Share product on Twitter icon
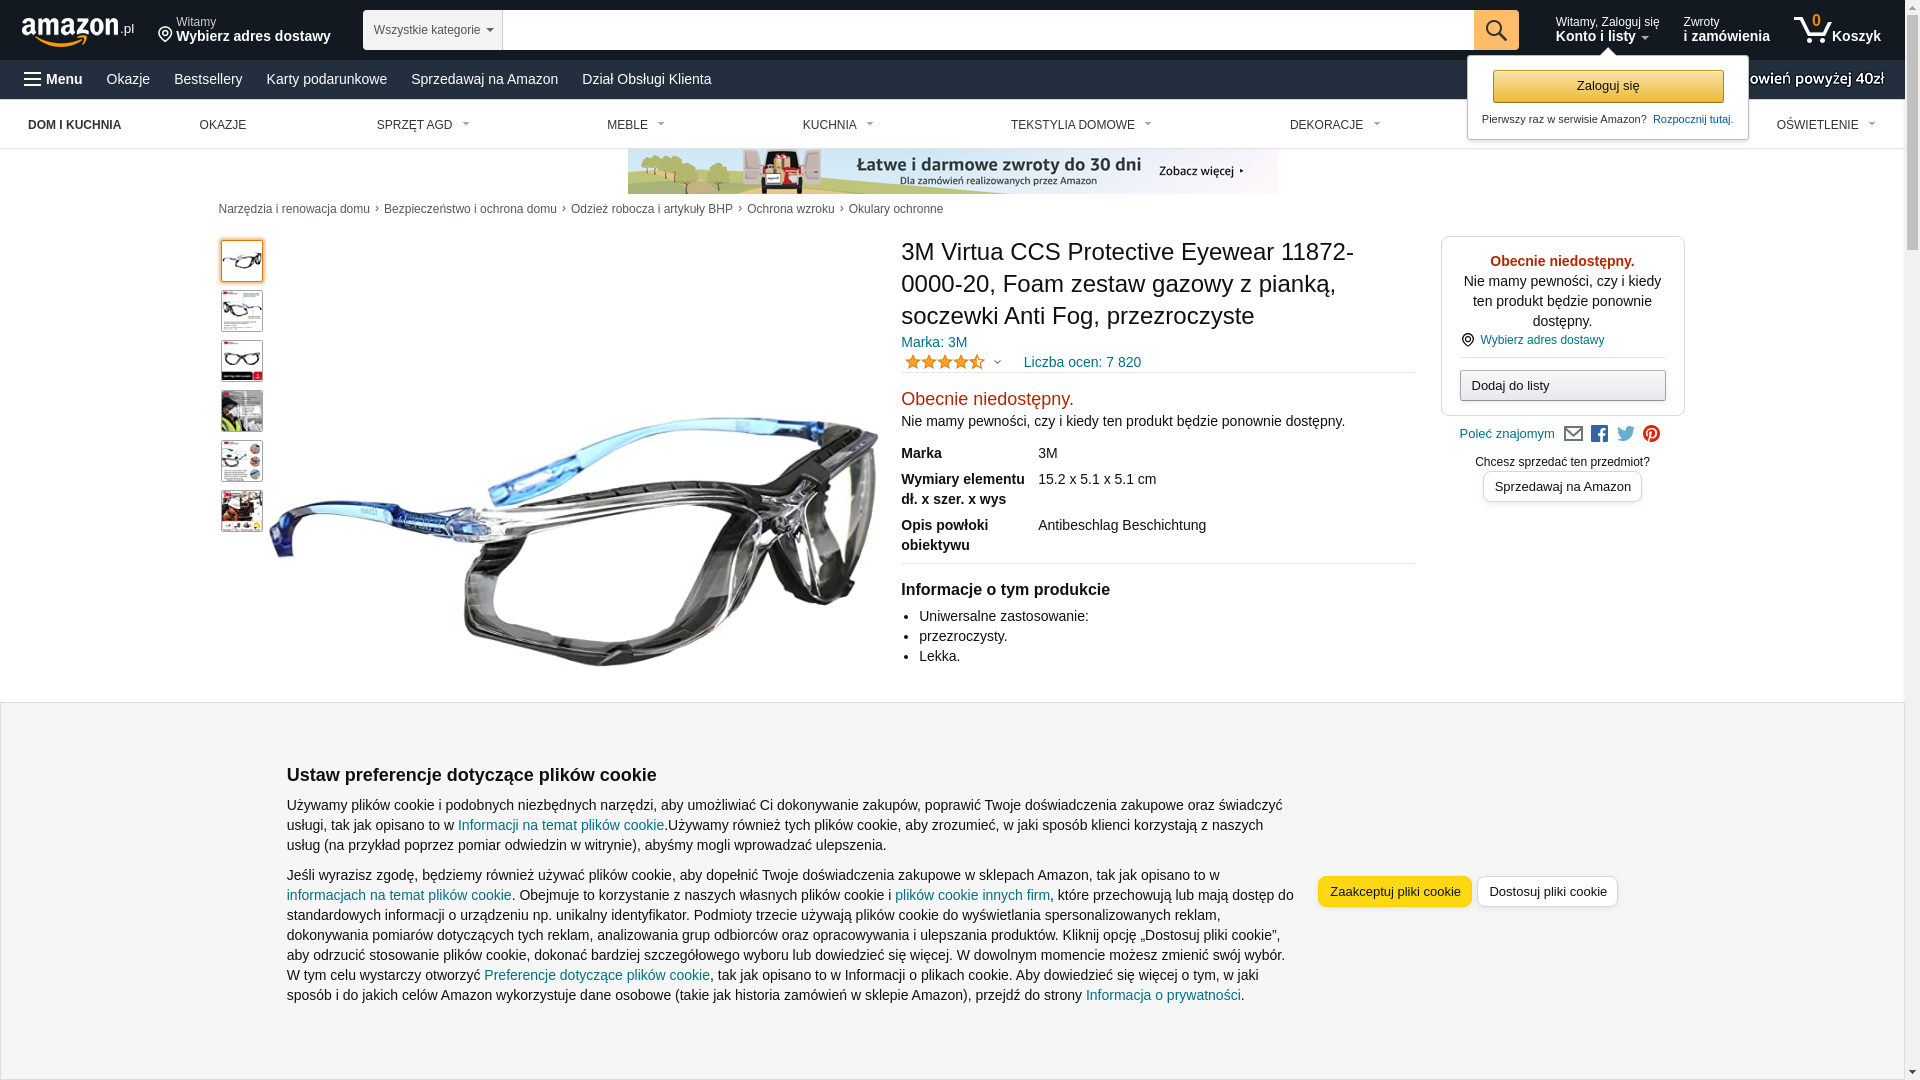 [1626, 434]
